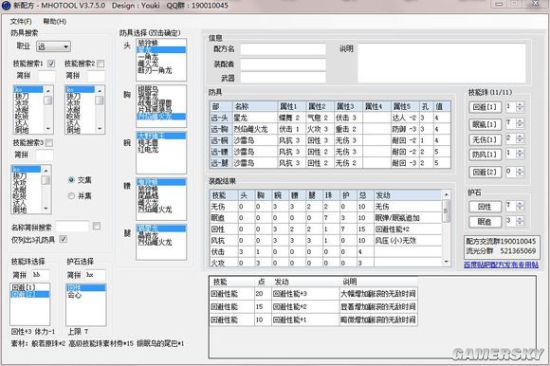Select 回避[1] in the 技能珠选择 list

[29, 287]
